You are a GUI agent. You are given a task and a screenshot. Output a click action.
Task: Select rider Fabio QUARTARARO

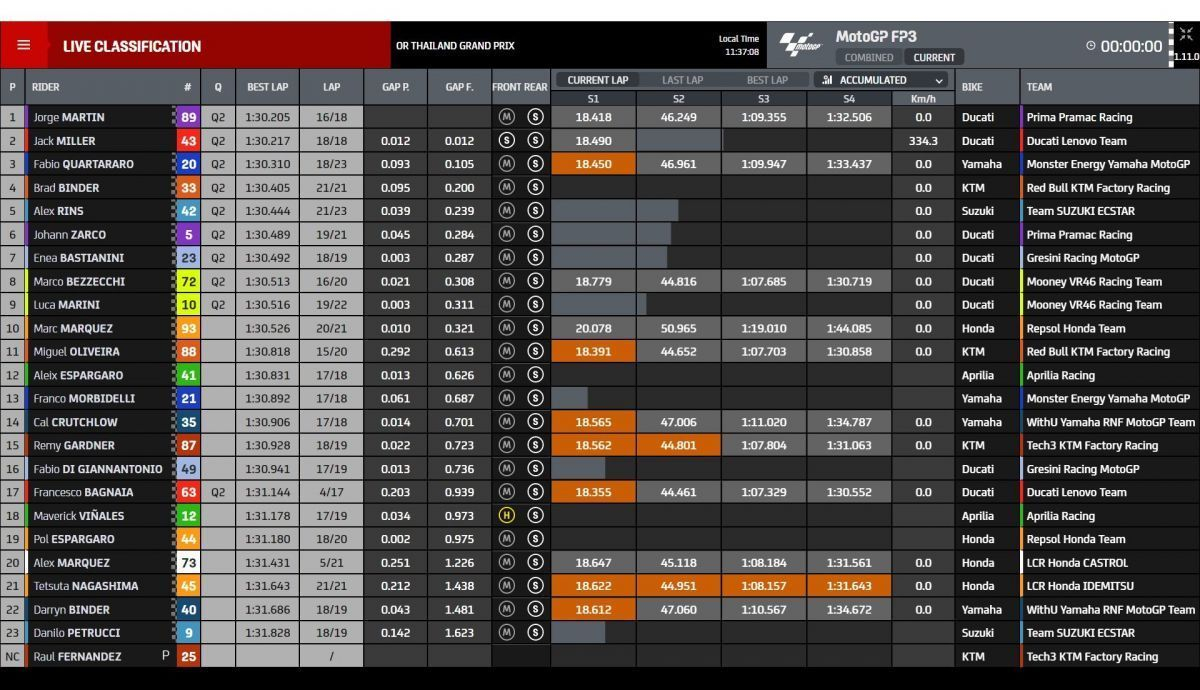point(85,164)
